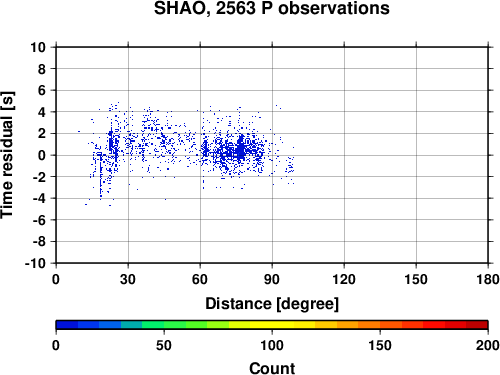Click the colorbar tick label 50
500x375 pixels.
(164, 345)
